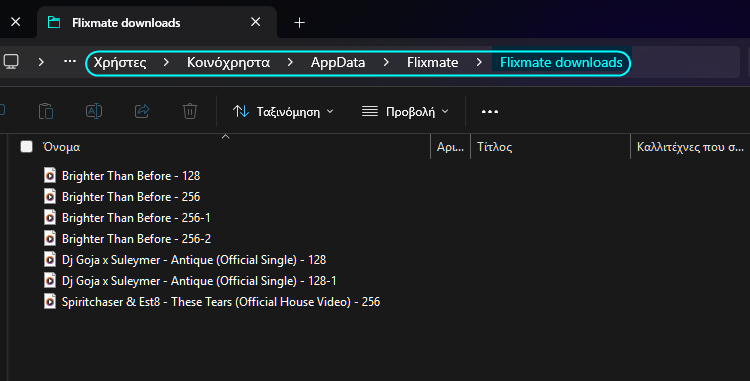Viewport: 750px width, 381px height.
Task: Click the Paste clipboard icon in toolbar
Action: 46,111
